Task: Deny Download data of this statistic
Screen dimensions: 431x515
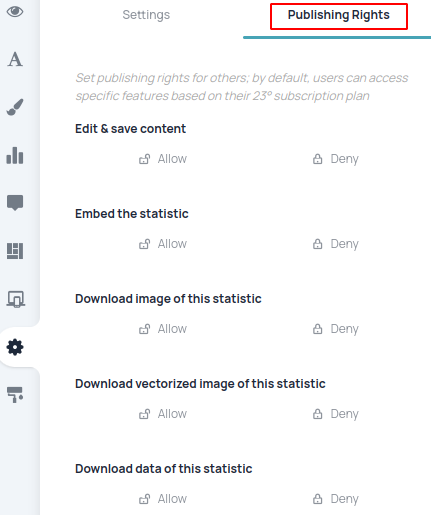Action: coord(336,499)
